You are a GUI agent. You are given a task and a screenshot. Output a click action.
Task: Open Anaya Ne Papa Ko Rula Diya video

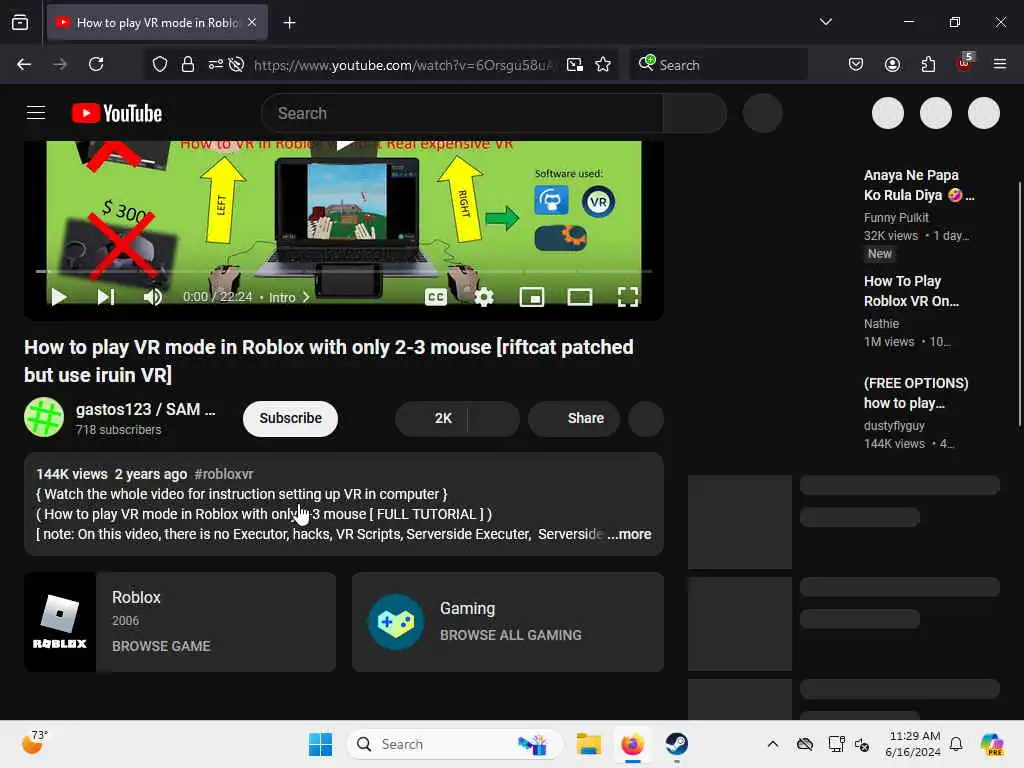point(919,185)
